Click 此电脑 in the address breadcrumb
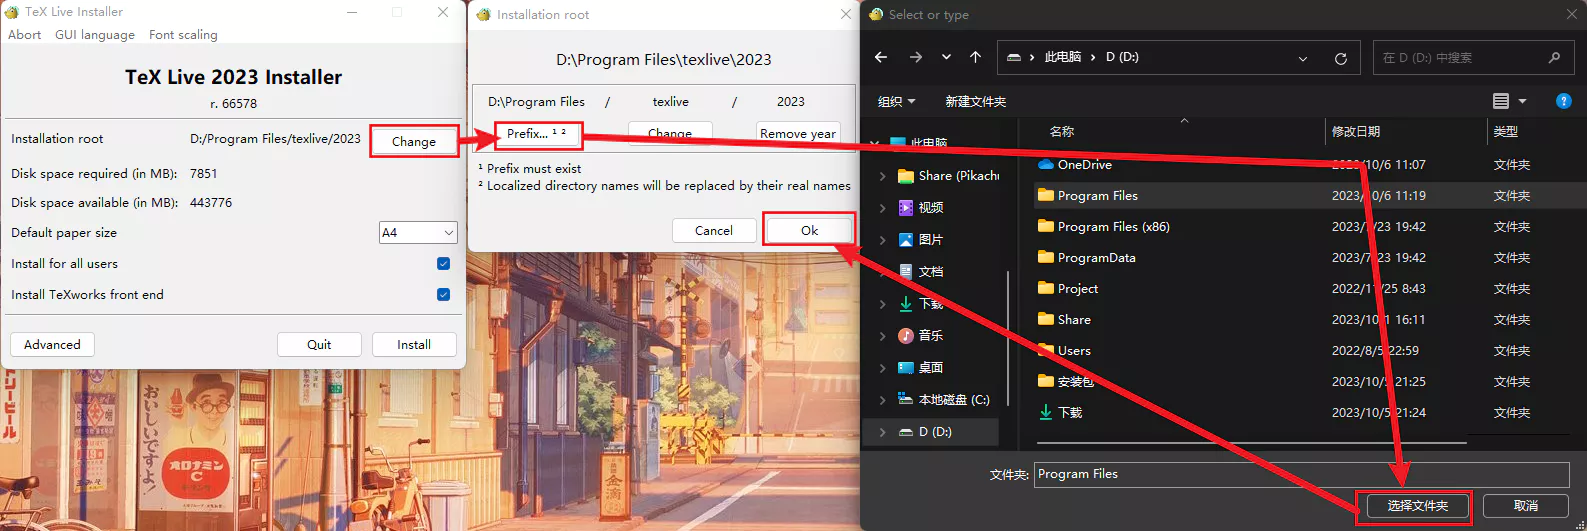The width and height of the screenshot is (1587, 531). pyautogui.click(x=1062, y=57)
